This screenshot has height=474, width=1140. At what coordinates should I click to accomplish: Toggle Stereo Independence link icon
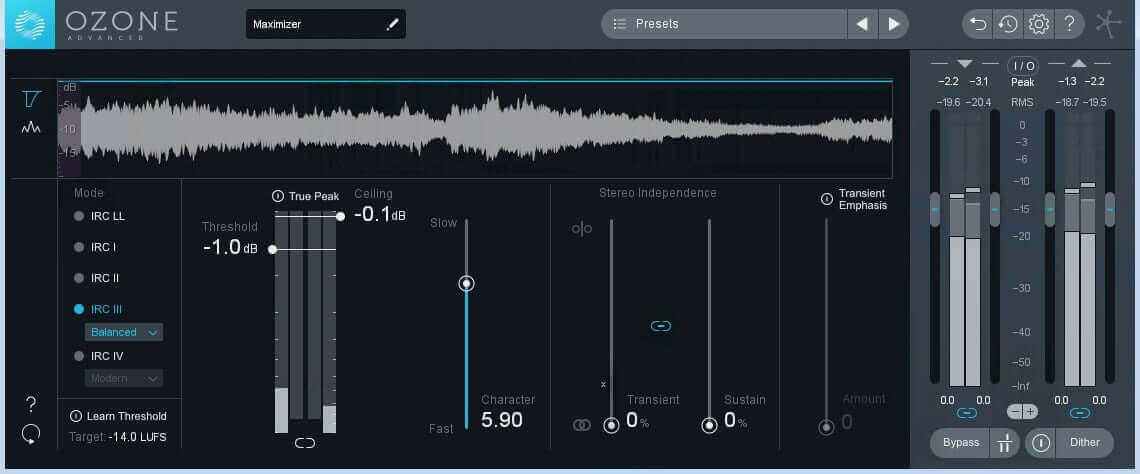tap(660, 326)
